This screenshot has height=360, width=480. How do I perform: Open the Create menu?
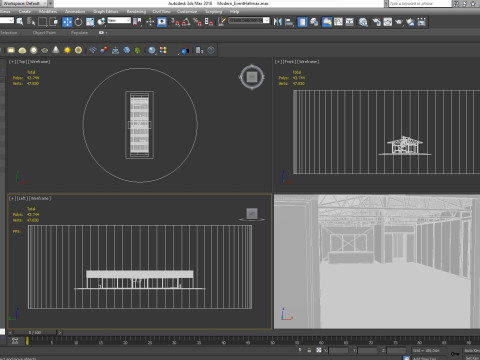click(25, 11)
